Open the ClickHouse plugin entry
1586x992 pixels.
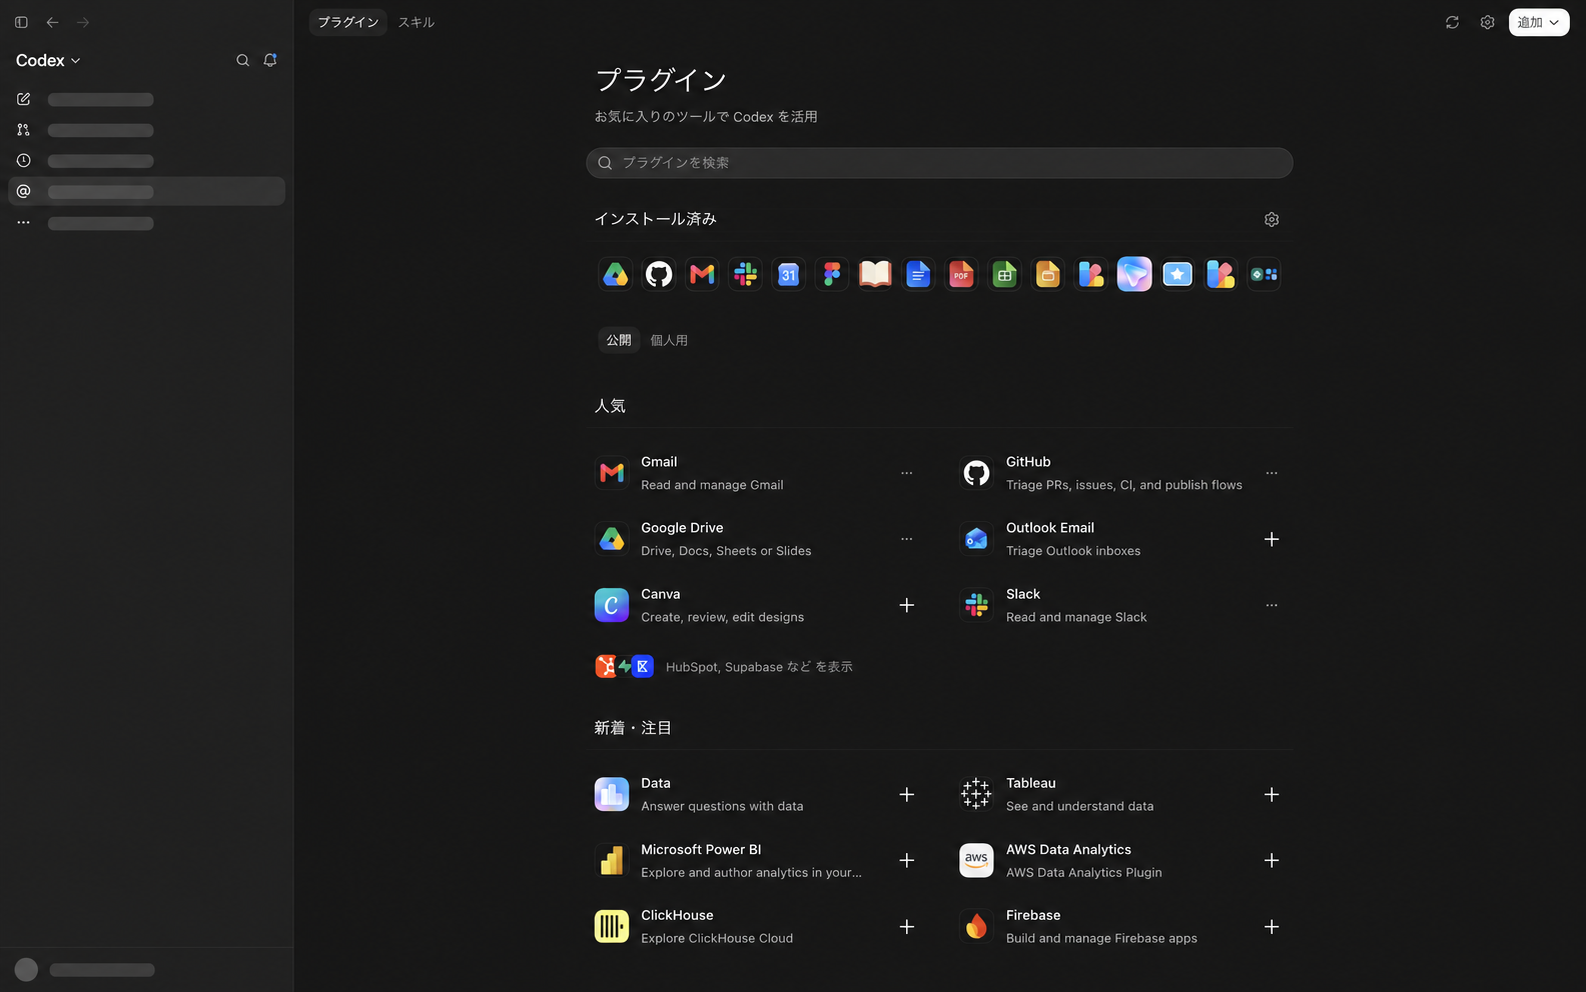[756, 927]
